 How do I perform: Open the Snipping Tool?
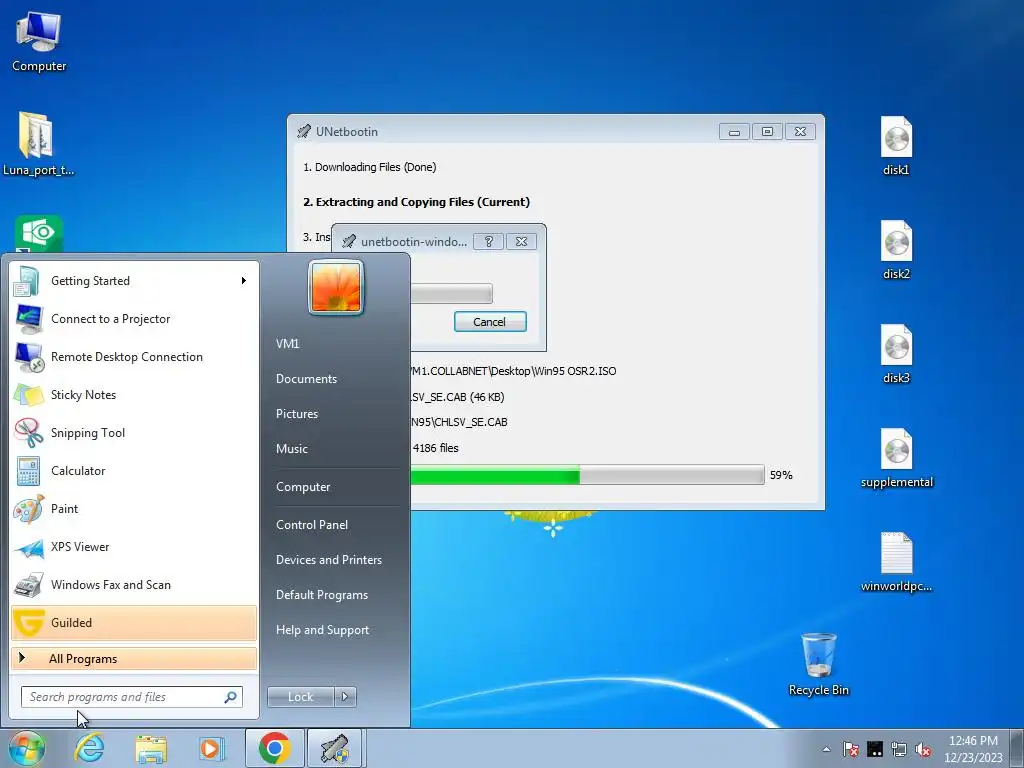point(134,432)
